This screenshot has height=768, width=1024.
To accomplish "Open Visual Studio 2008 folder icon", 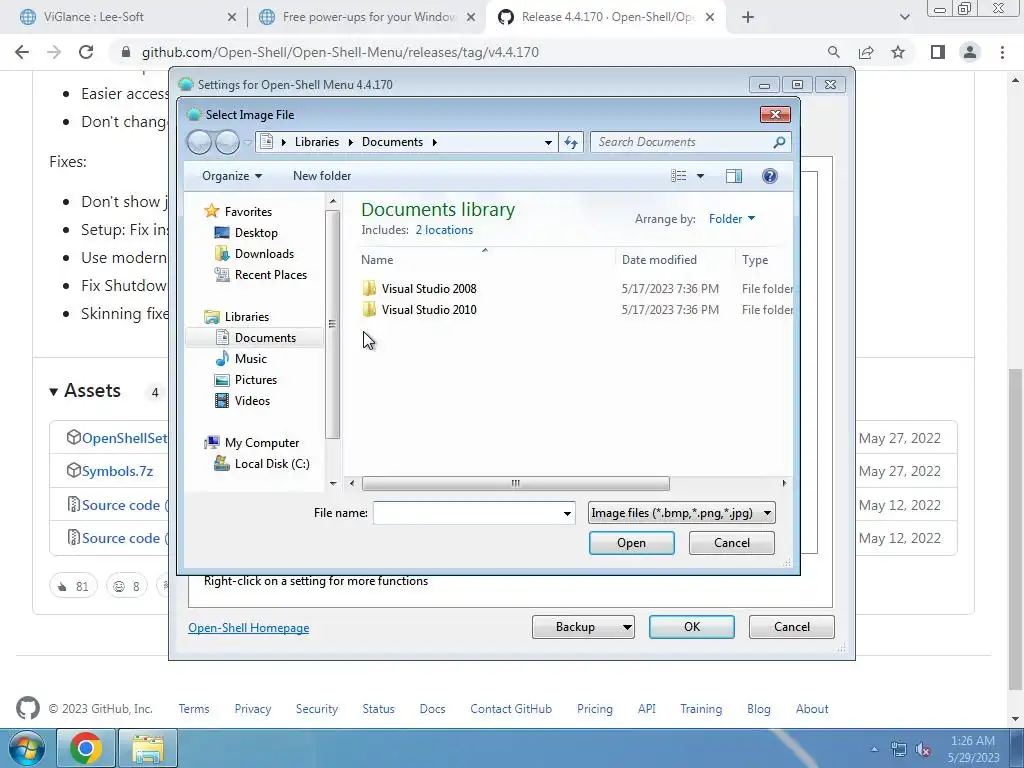I will [x=369, y=289].
